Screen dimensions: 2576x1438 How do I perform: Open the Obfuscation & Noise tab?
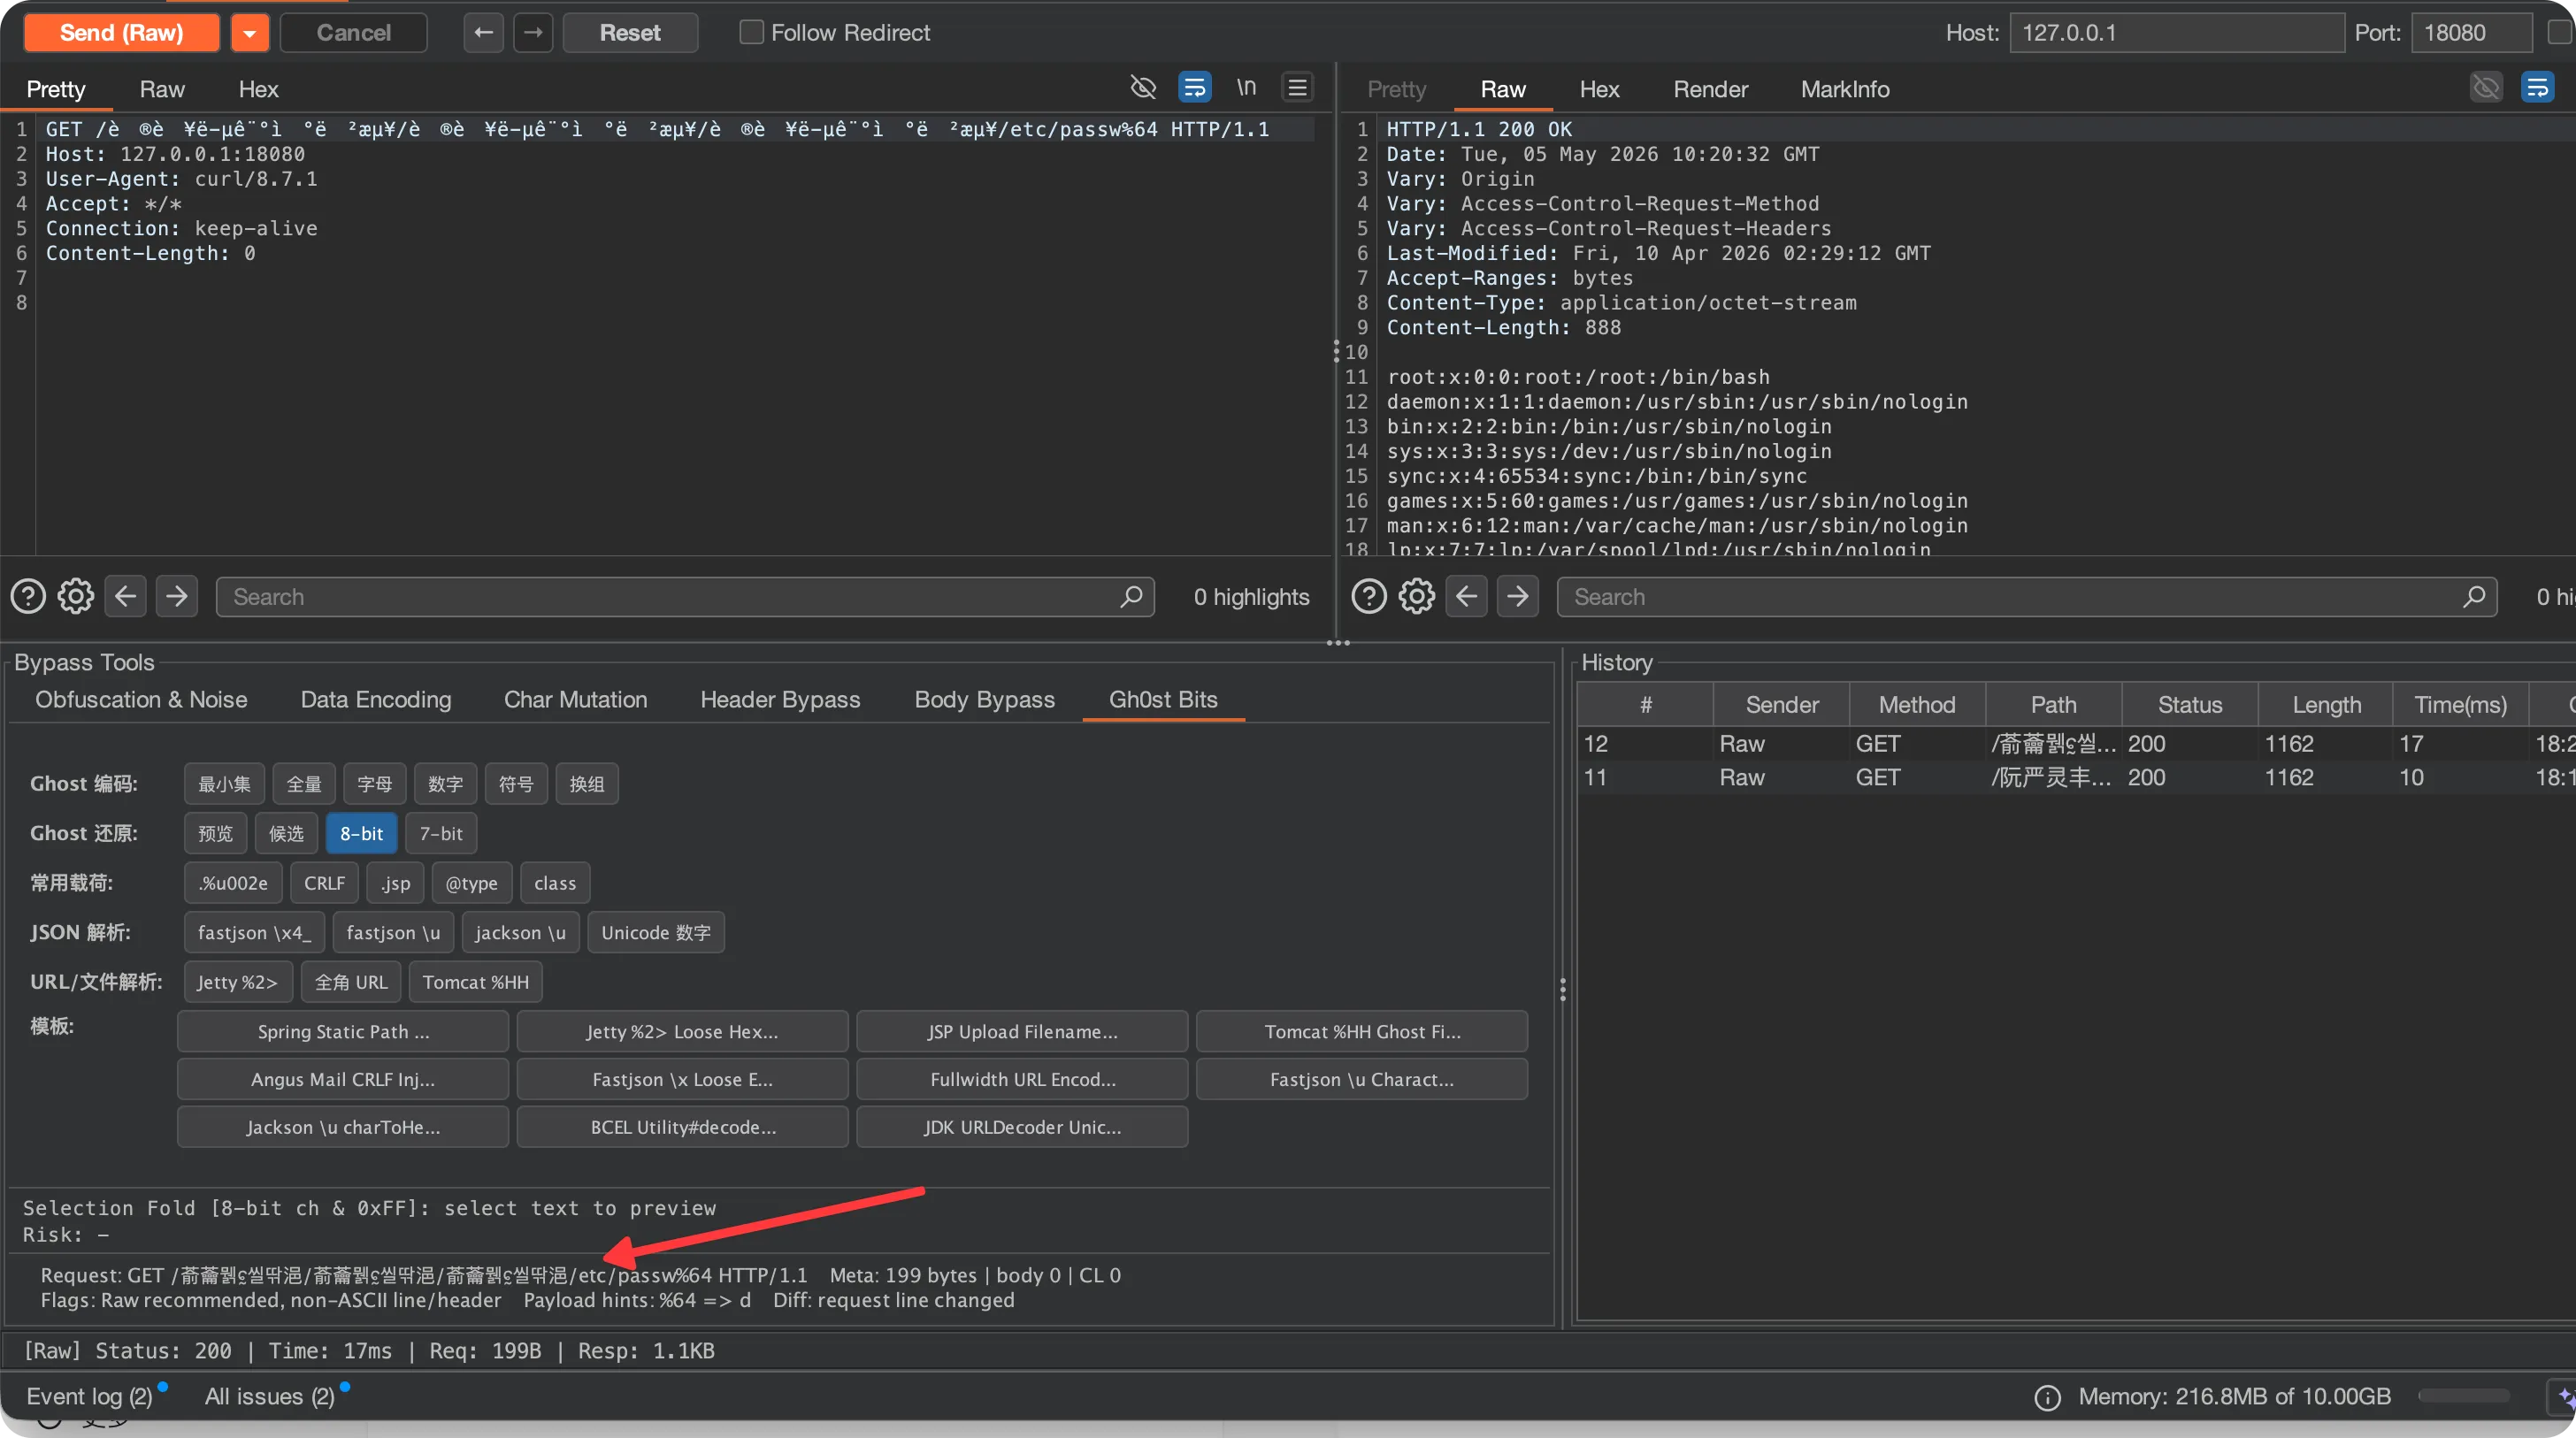[141, 699]
